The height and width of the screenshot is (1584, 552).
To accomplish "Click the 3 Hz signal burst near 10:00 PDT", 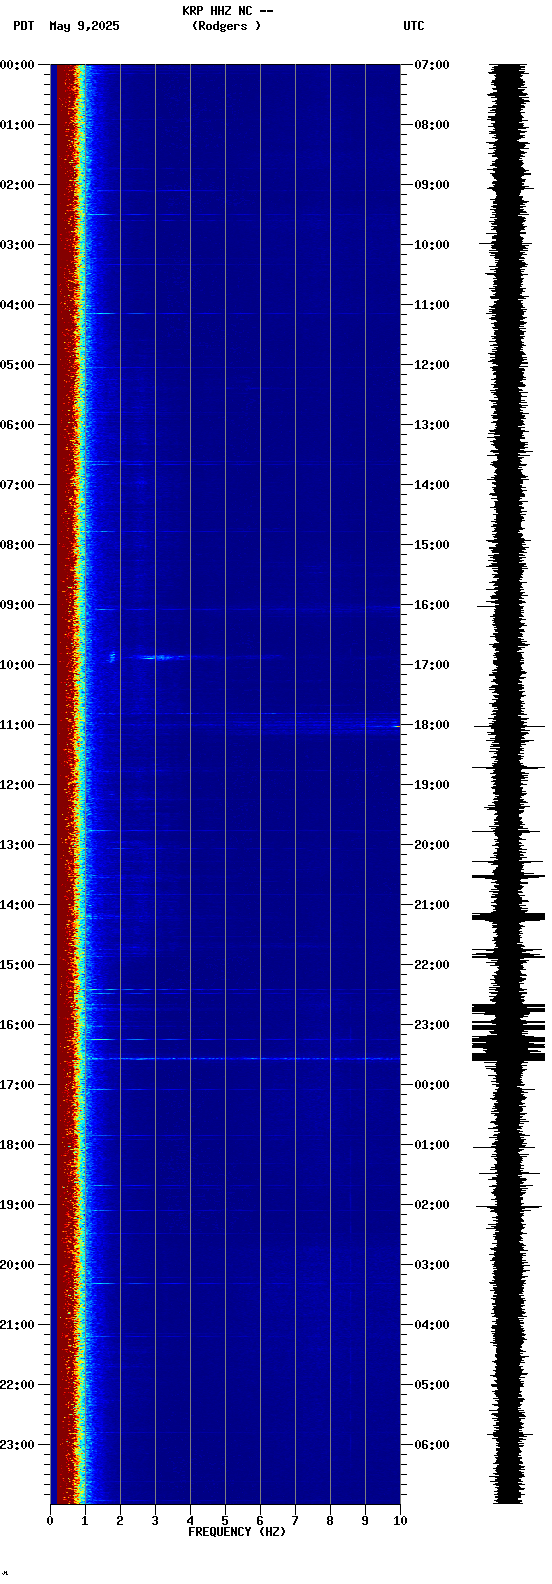I will [160, 657].
